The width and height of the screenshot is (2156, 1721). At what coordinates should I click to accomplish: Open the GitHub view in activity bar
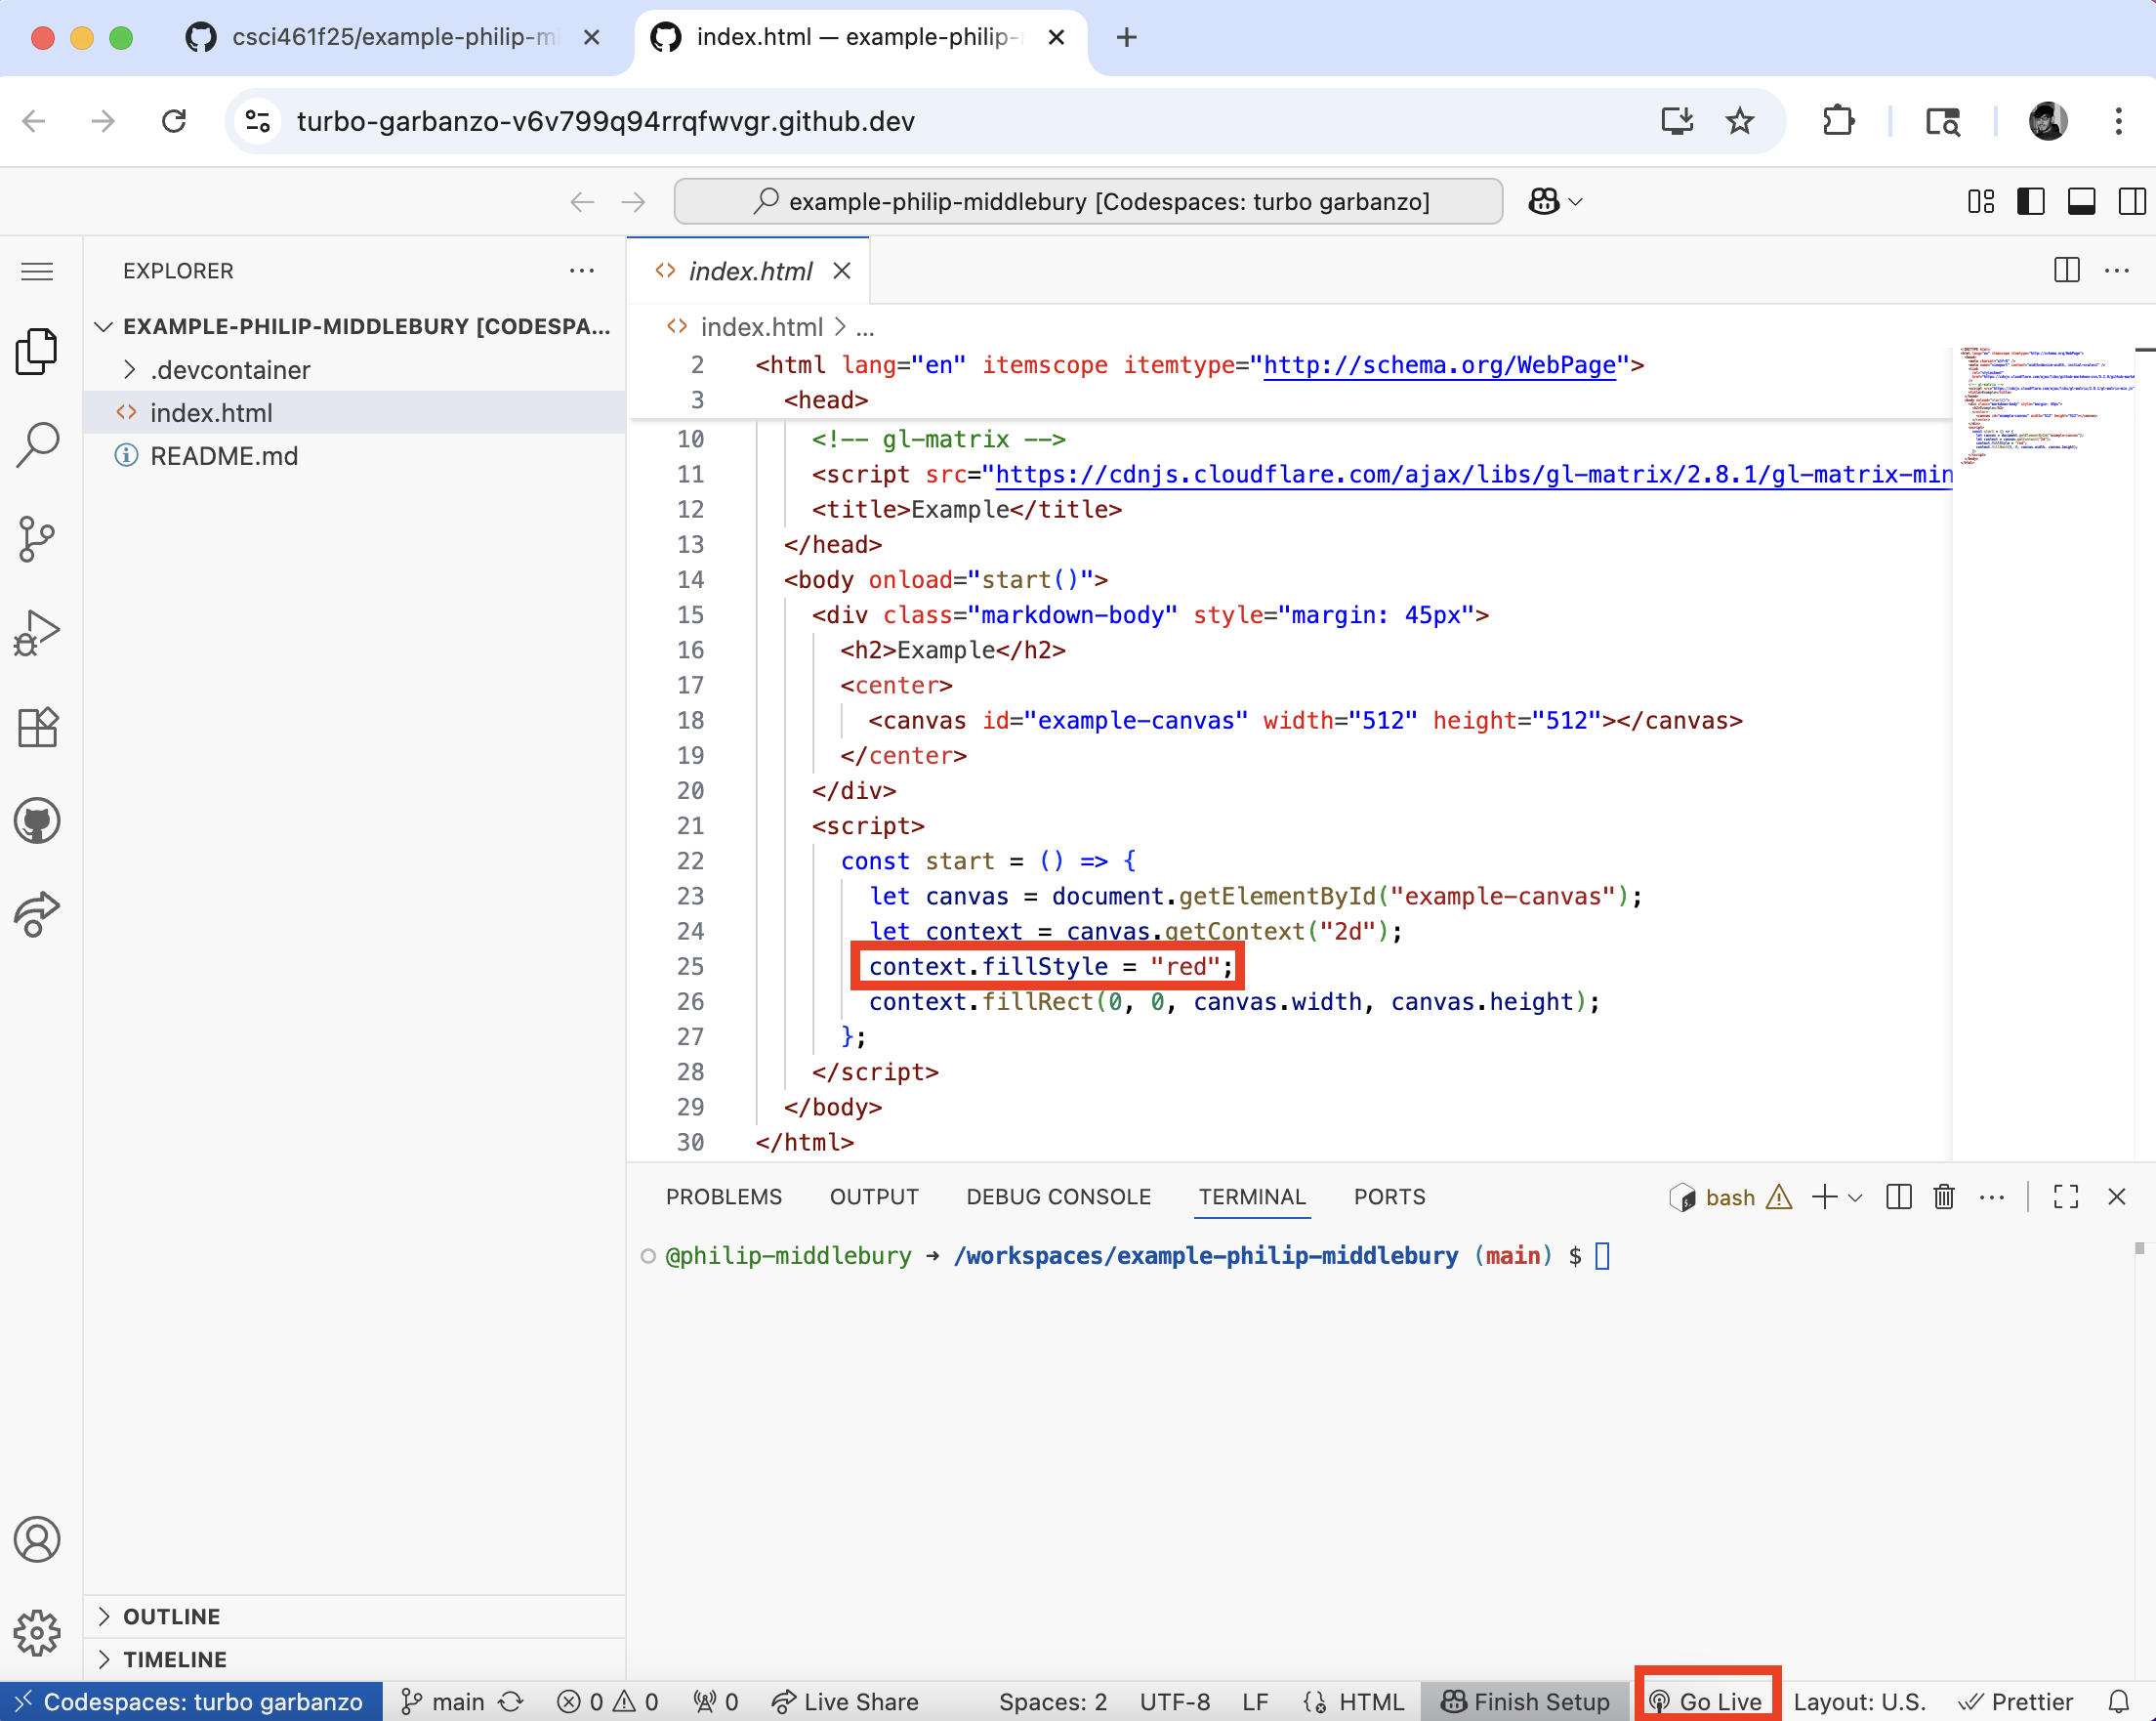click(37, 821)
